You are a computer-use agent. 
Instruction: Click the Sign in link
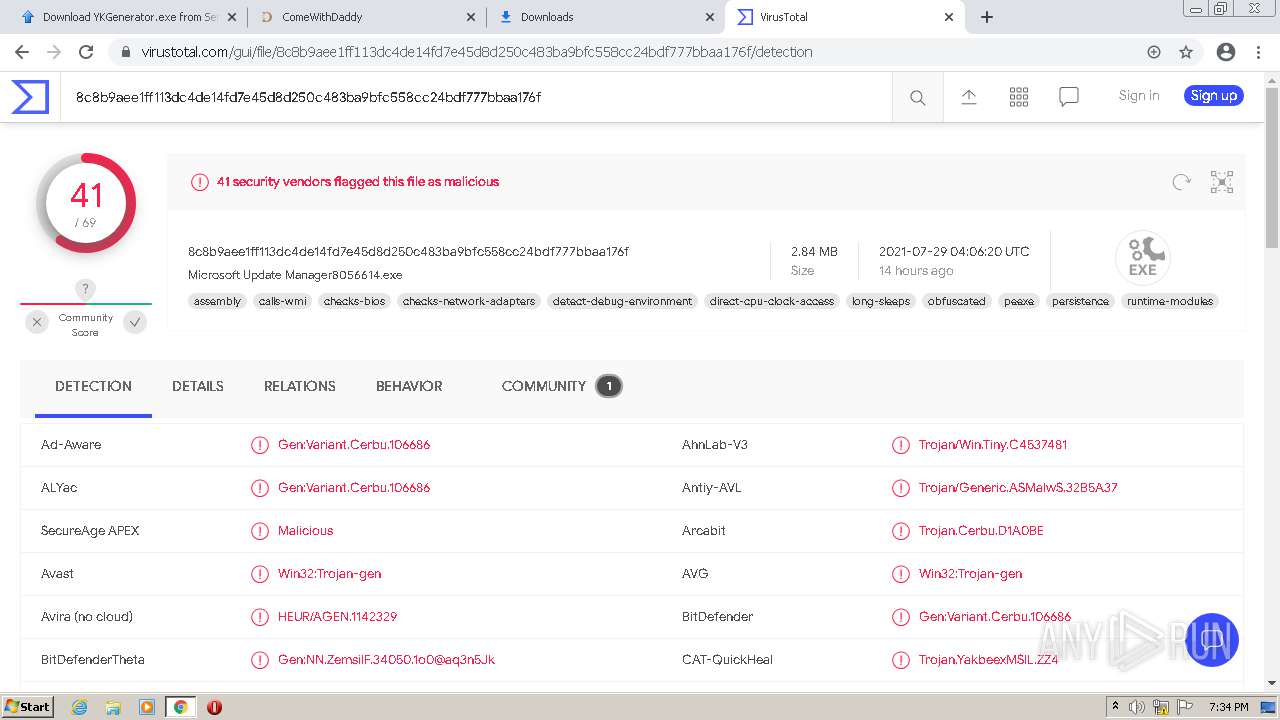tap(1139, 96)
